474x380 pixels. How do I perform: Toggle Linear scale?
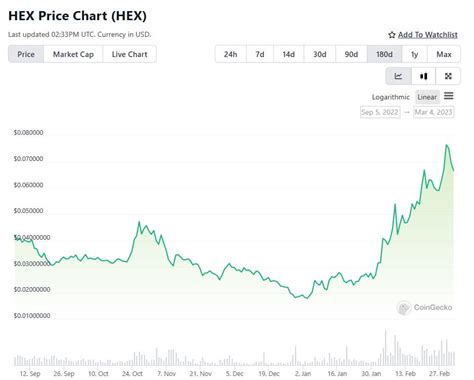[427, 97]
